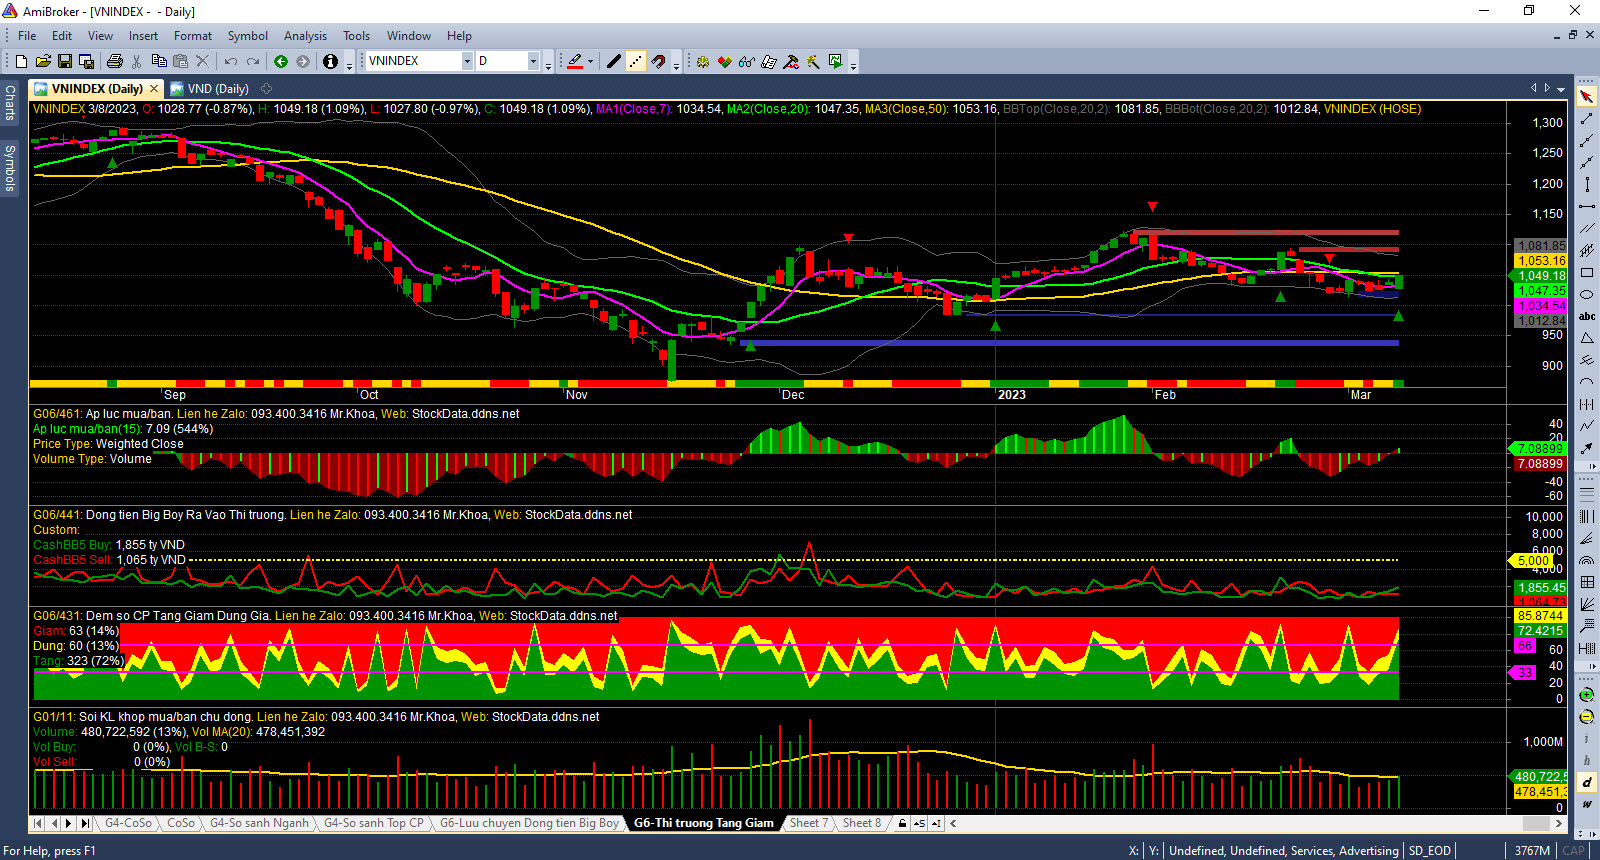
Task: Select the Horizontal line tool
Action: click(1587, 206)
